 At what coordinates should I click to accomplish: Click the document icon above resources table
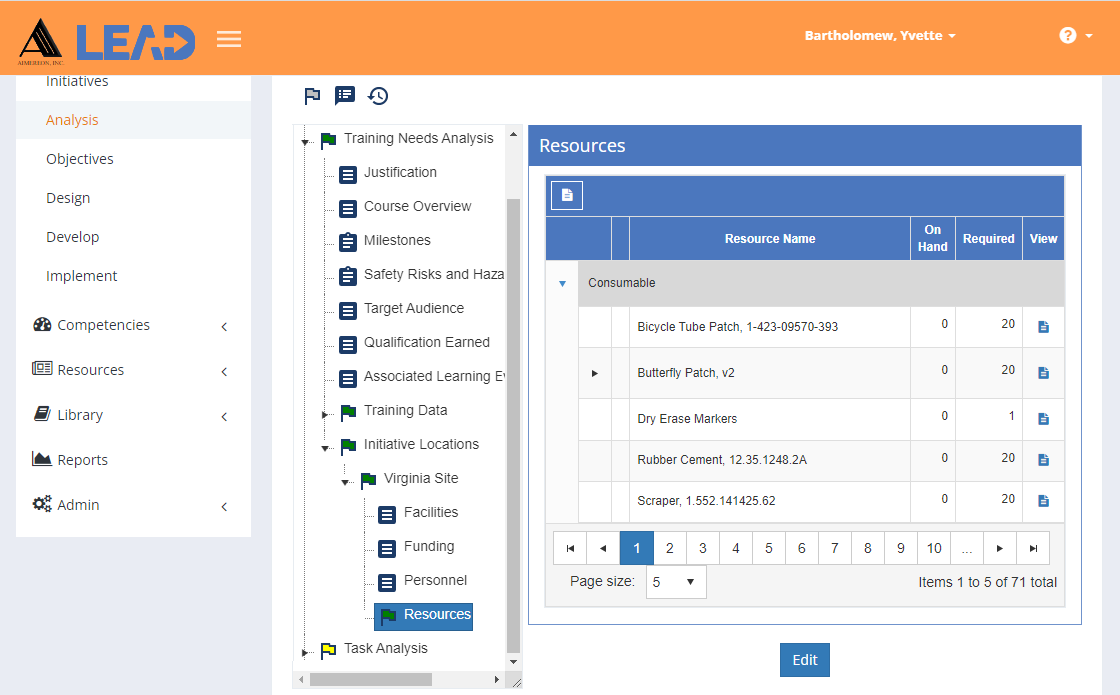(567, 195)
